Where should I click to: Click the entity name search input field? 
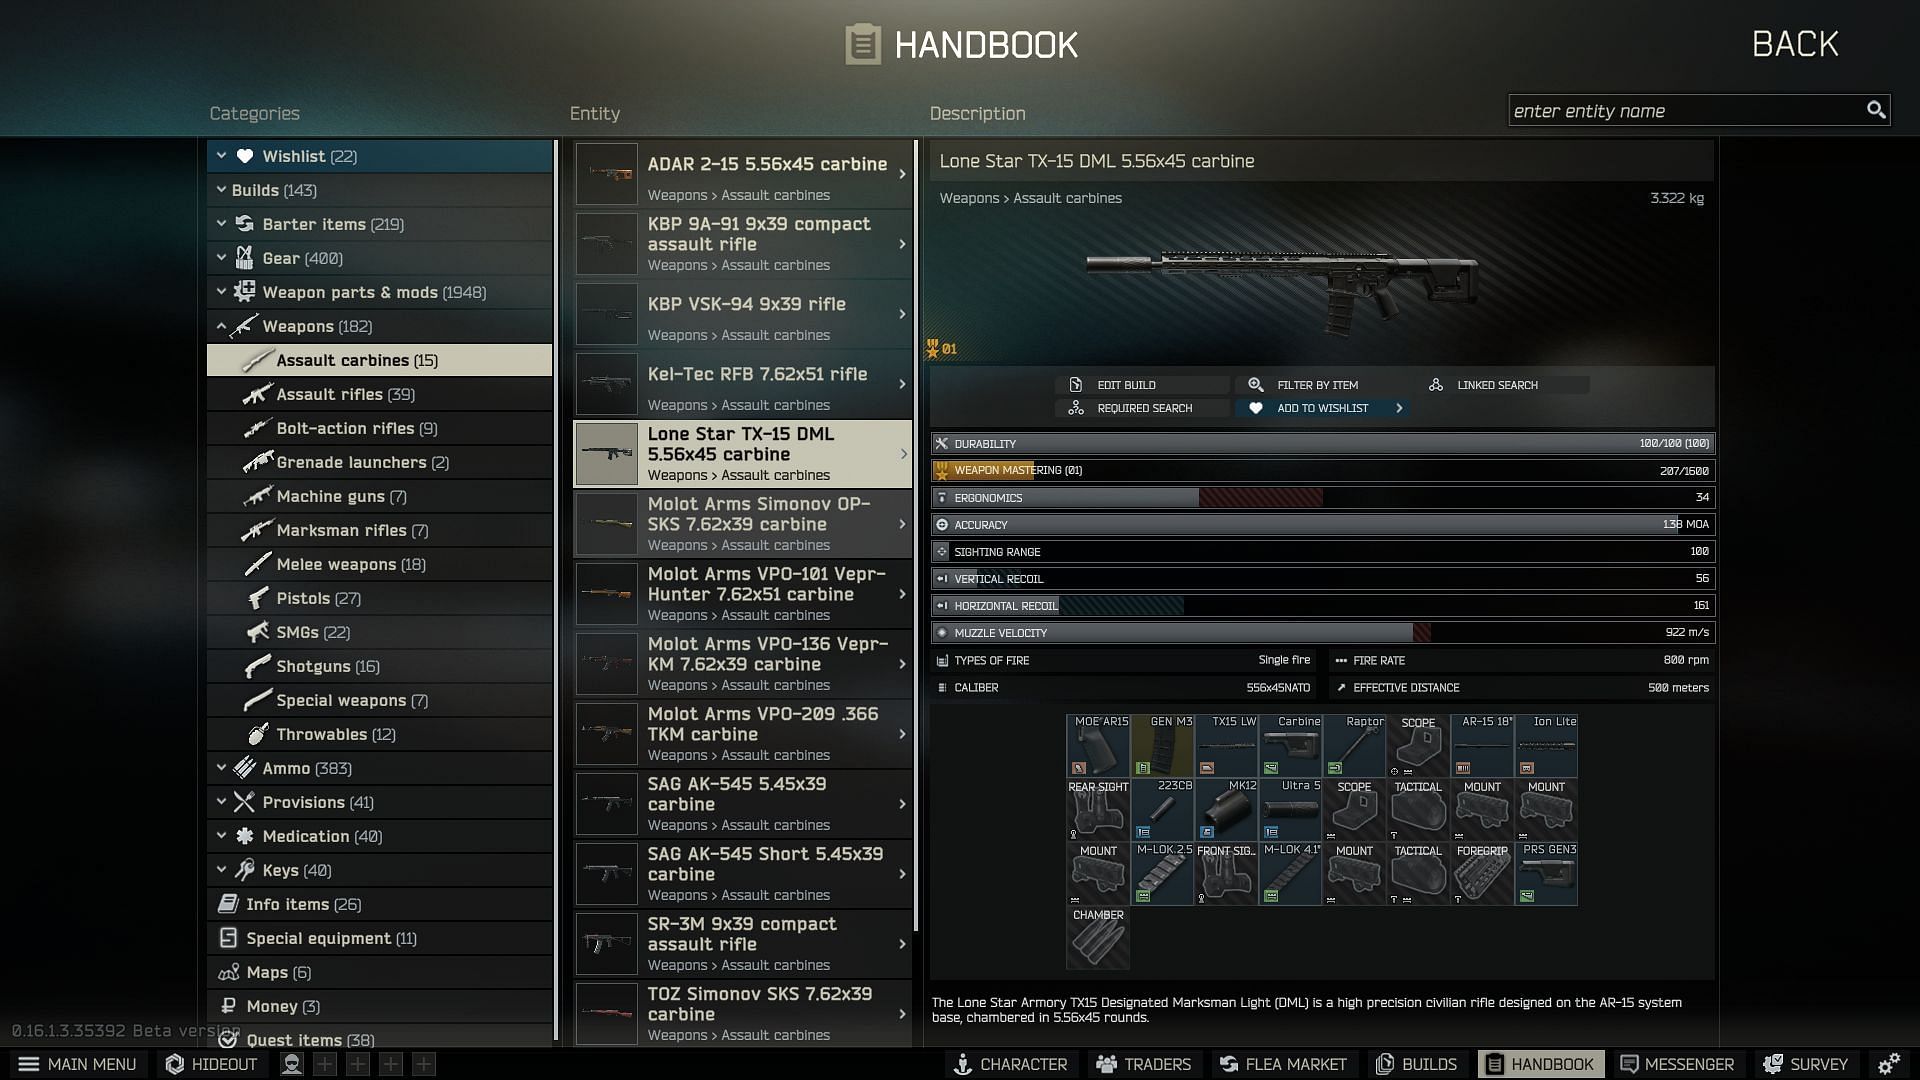point(1688,109)
